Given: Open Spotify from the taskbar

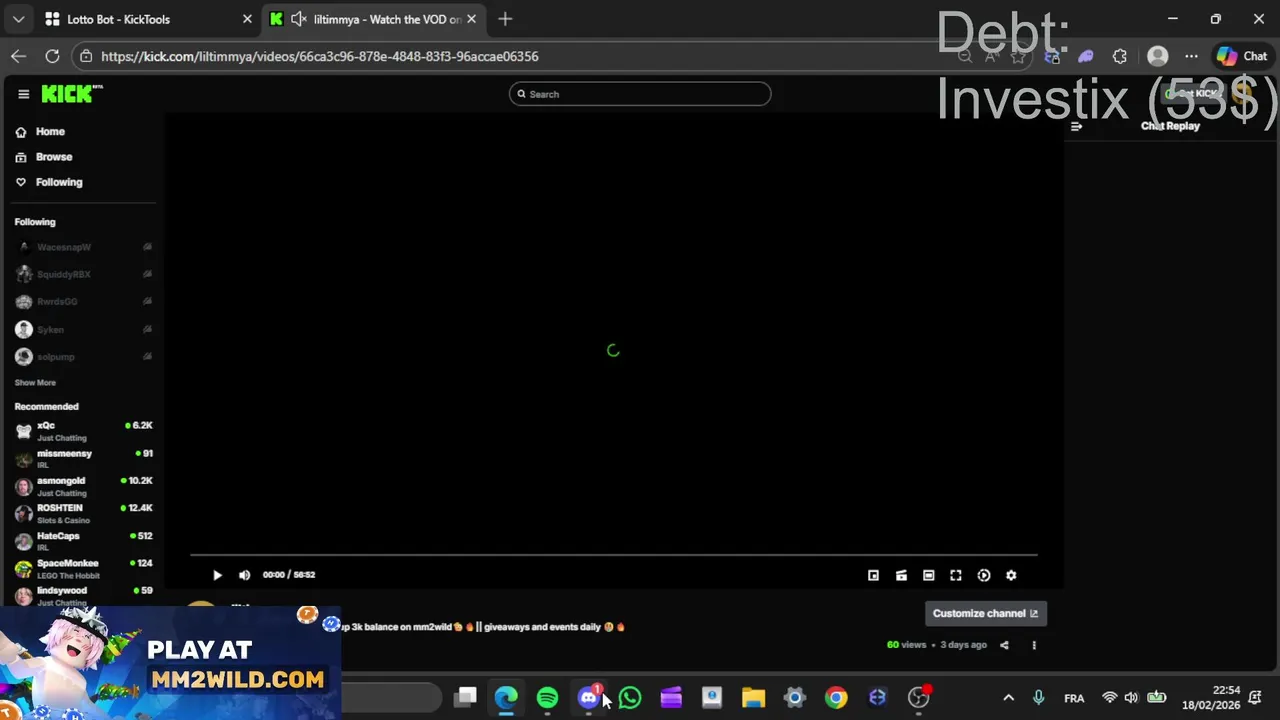Looking at the screenshot, I should pos(547,698).
